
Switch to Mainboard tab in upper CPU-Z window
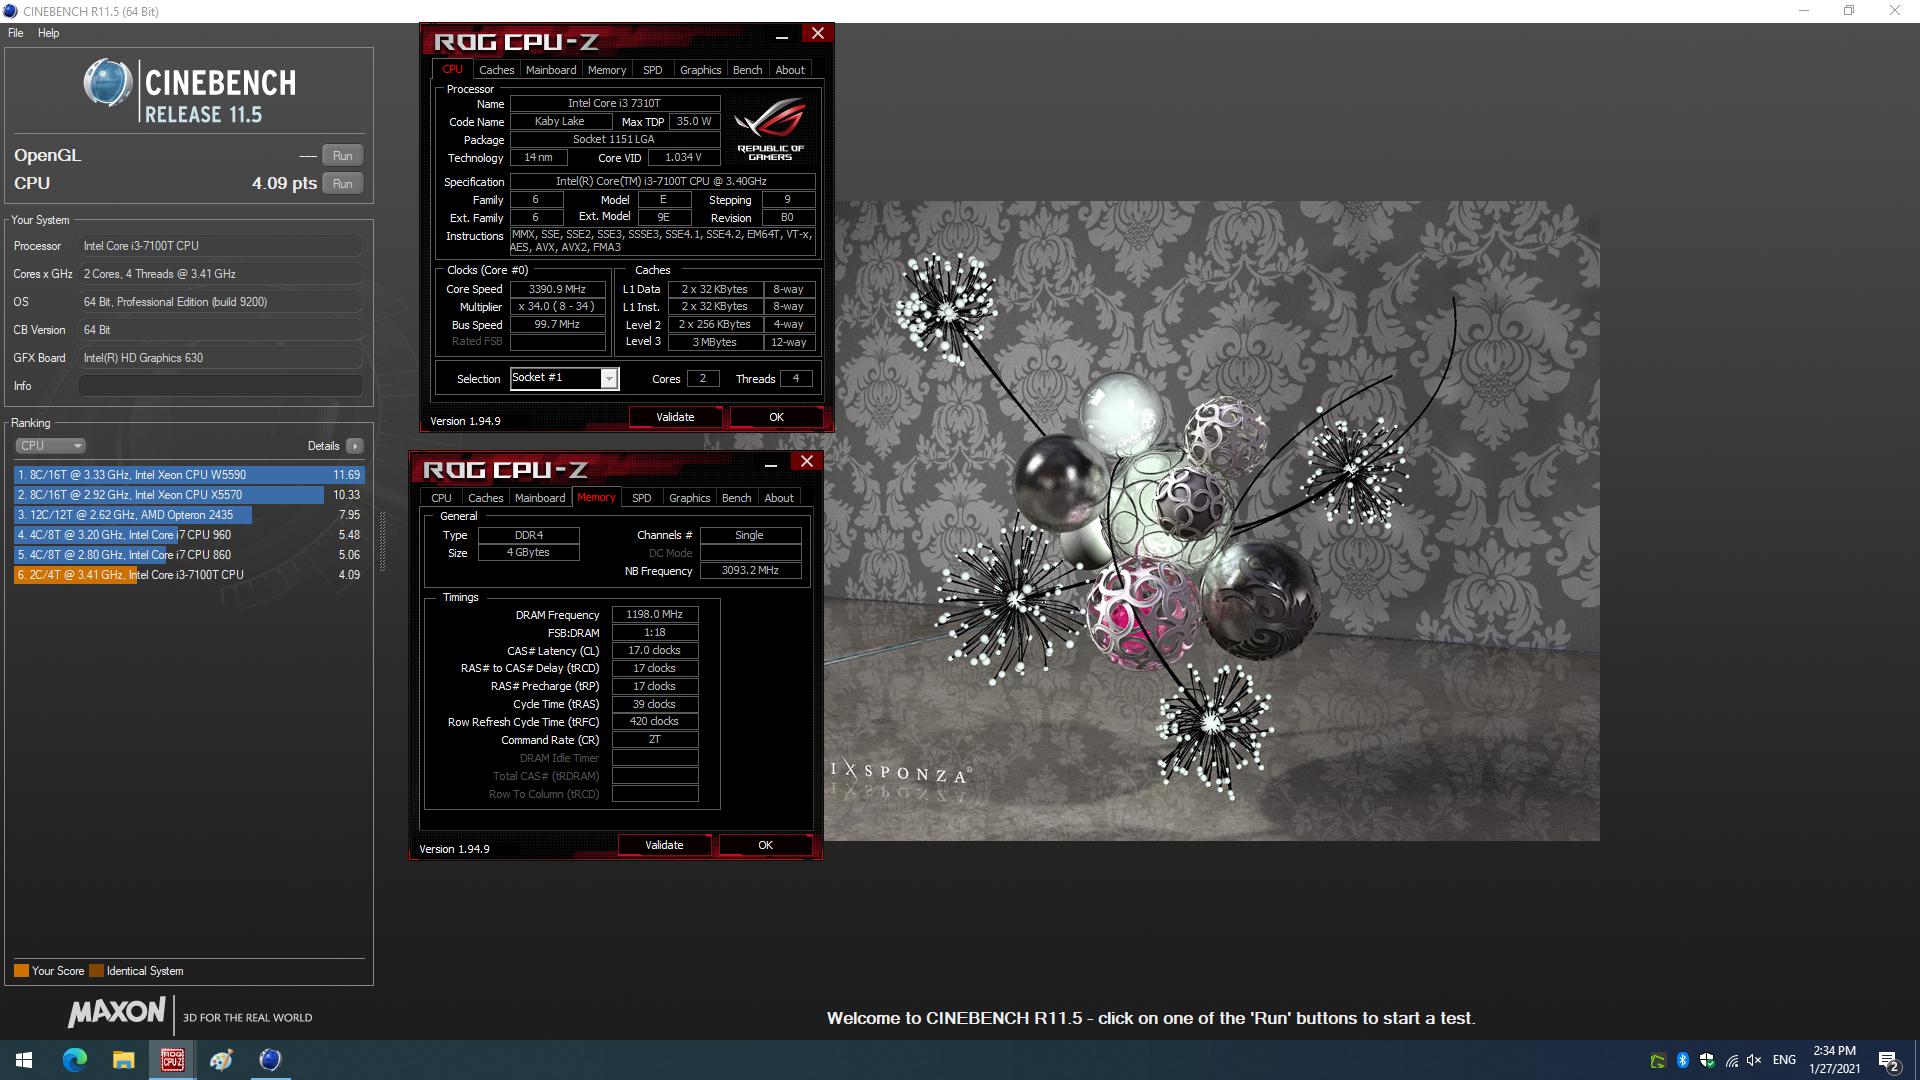click(551, 70)
